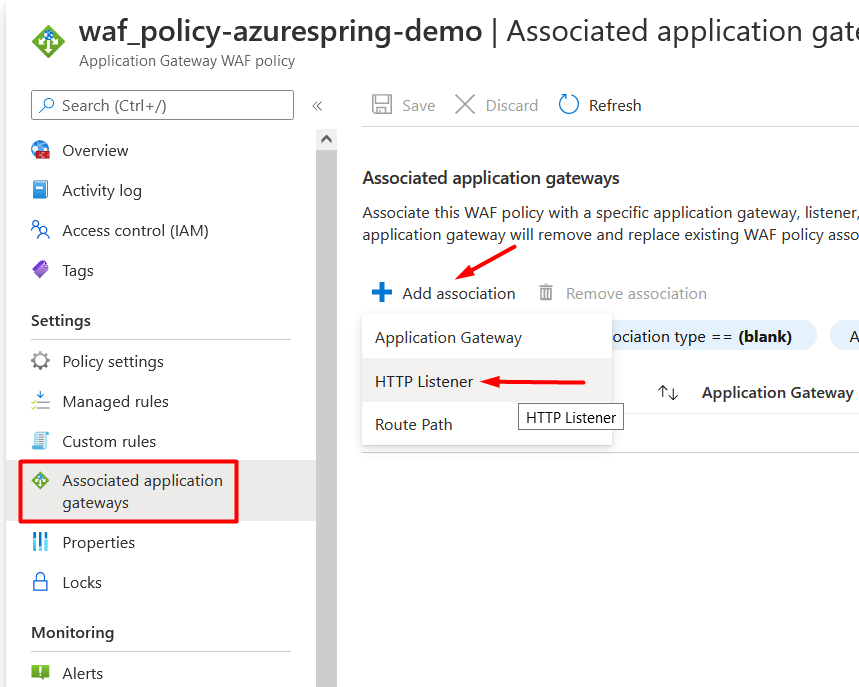The image size is (859, 687).
Task: Click the Activity log book icon
Action: (41, 190)
